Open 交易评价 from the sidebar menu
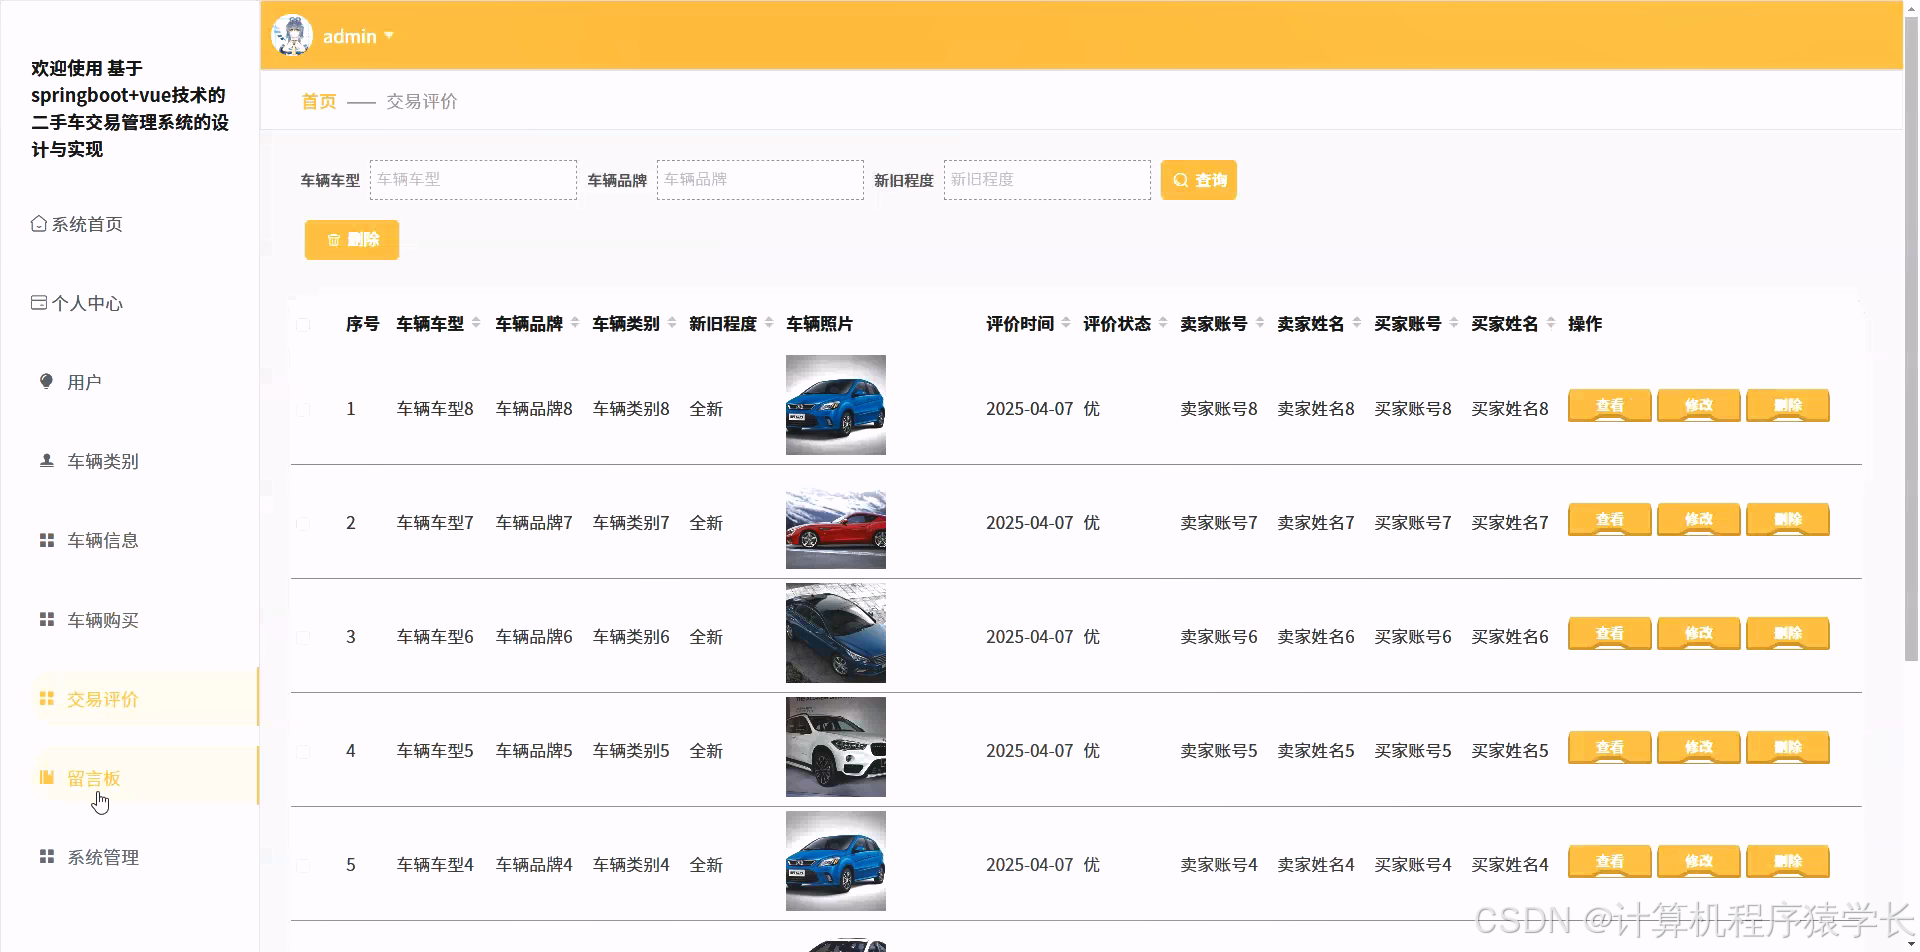Viewport: 1920px width, 952px height. (x=103, y=699)
